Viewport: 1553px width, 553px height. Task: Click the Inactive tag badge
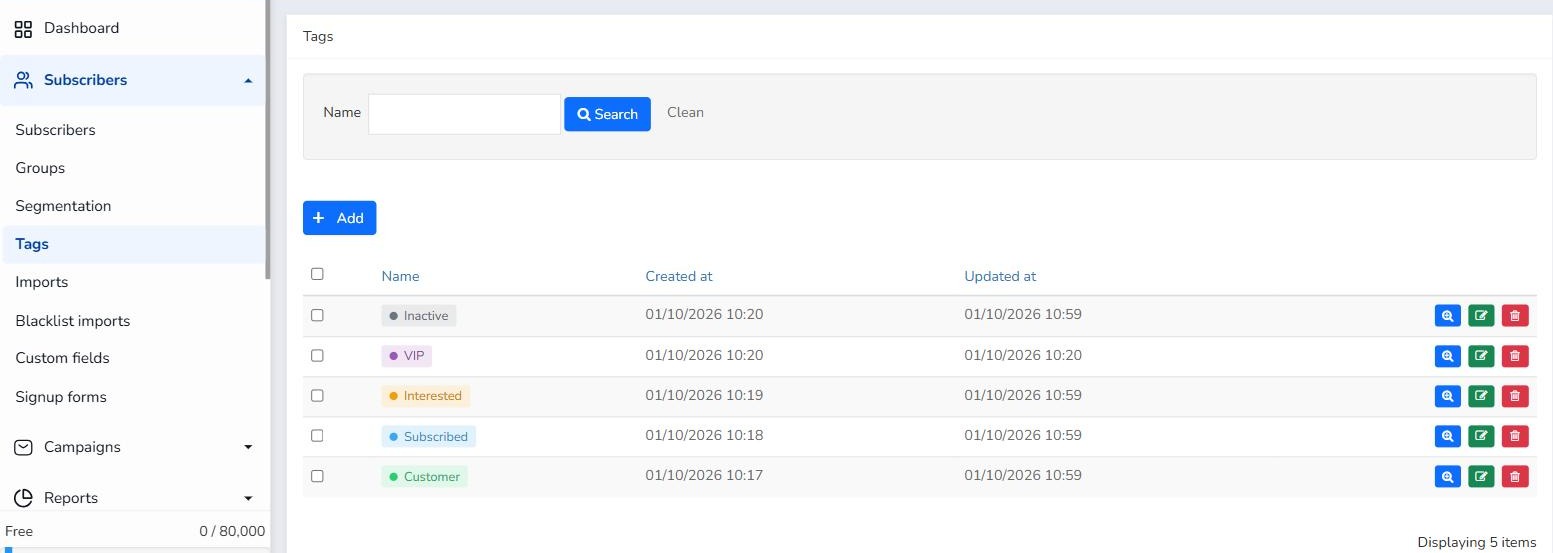(419, 316)
